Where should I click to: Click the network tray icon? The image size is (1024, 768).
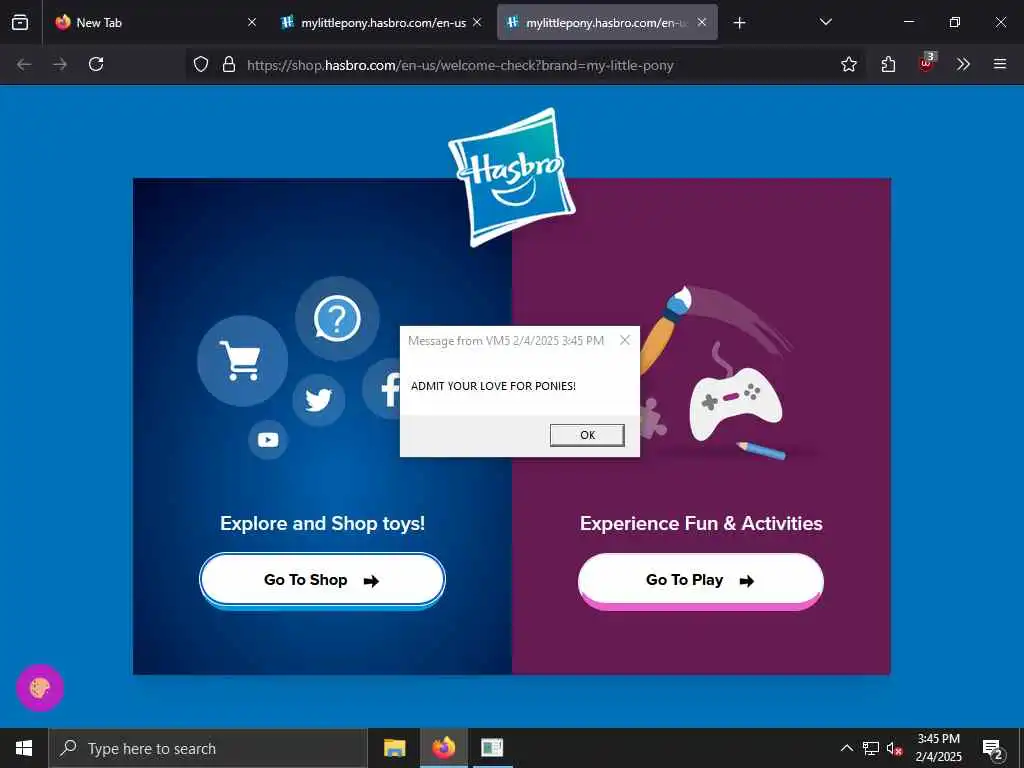(x=871, y=748)
